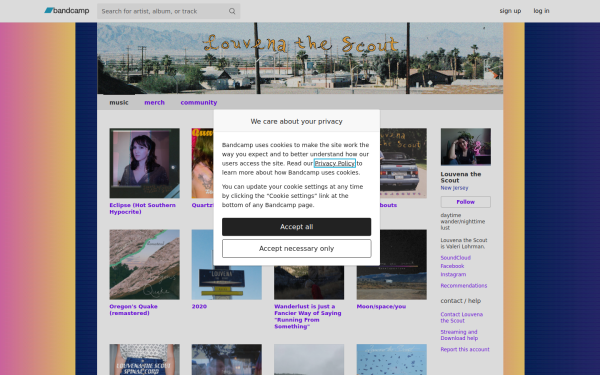Open Oregon's Quake (remastered) title link
The image size is (600, 375).
click(x=133, y=310)
